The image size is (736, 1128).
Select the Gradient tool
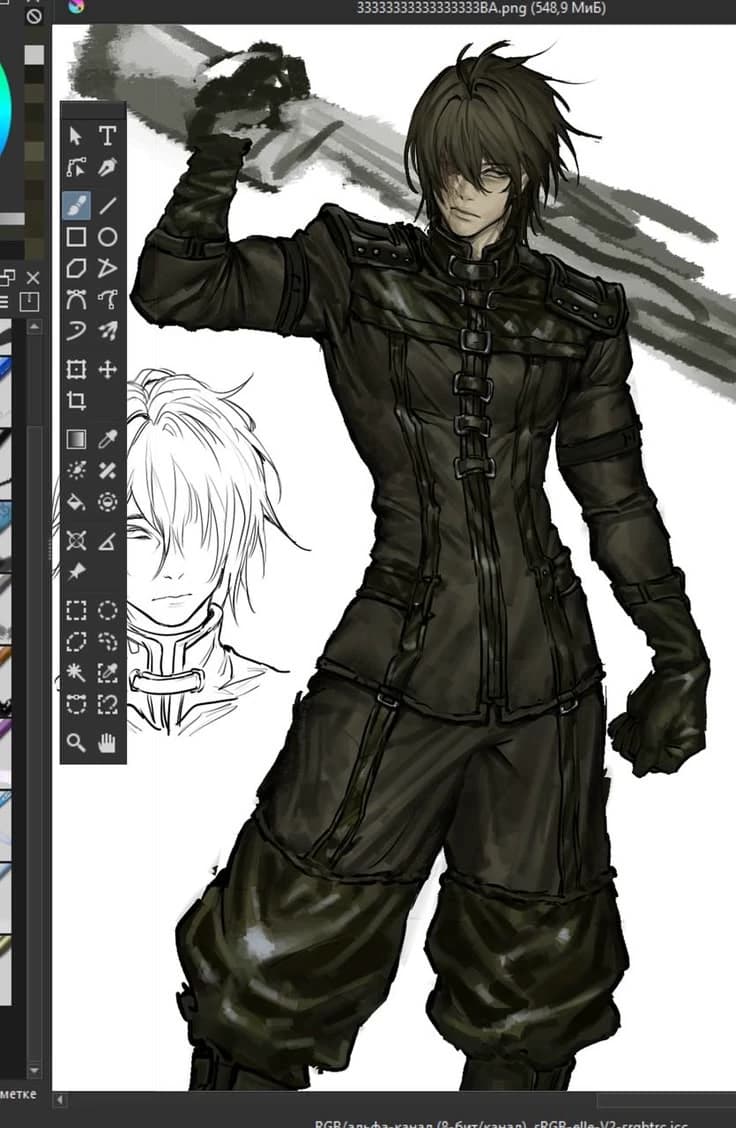coord(76,439)
